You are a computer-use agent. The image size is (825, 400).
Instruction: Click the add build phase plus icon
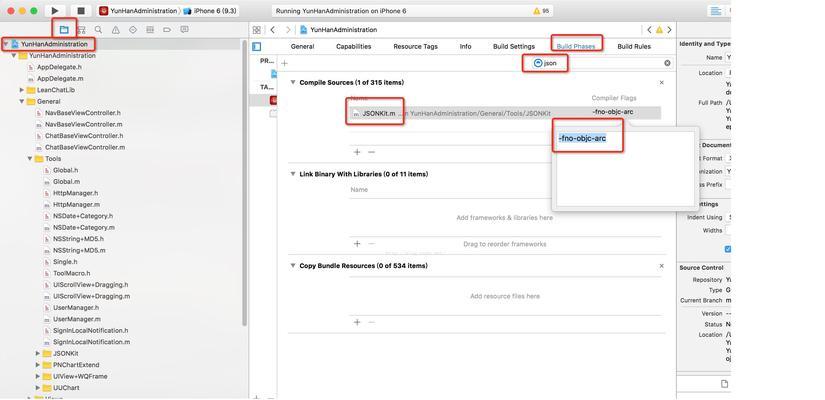coord(284,63)
